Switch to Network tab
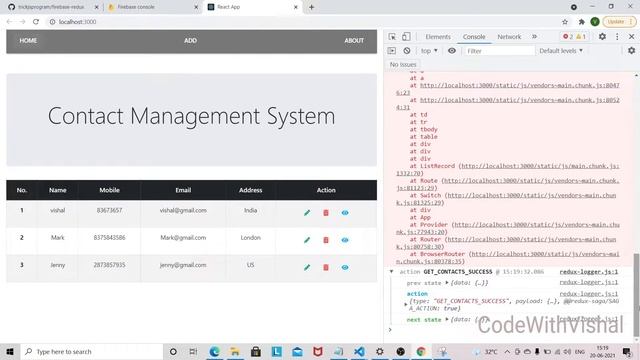 [509, 37]
